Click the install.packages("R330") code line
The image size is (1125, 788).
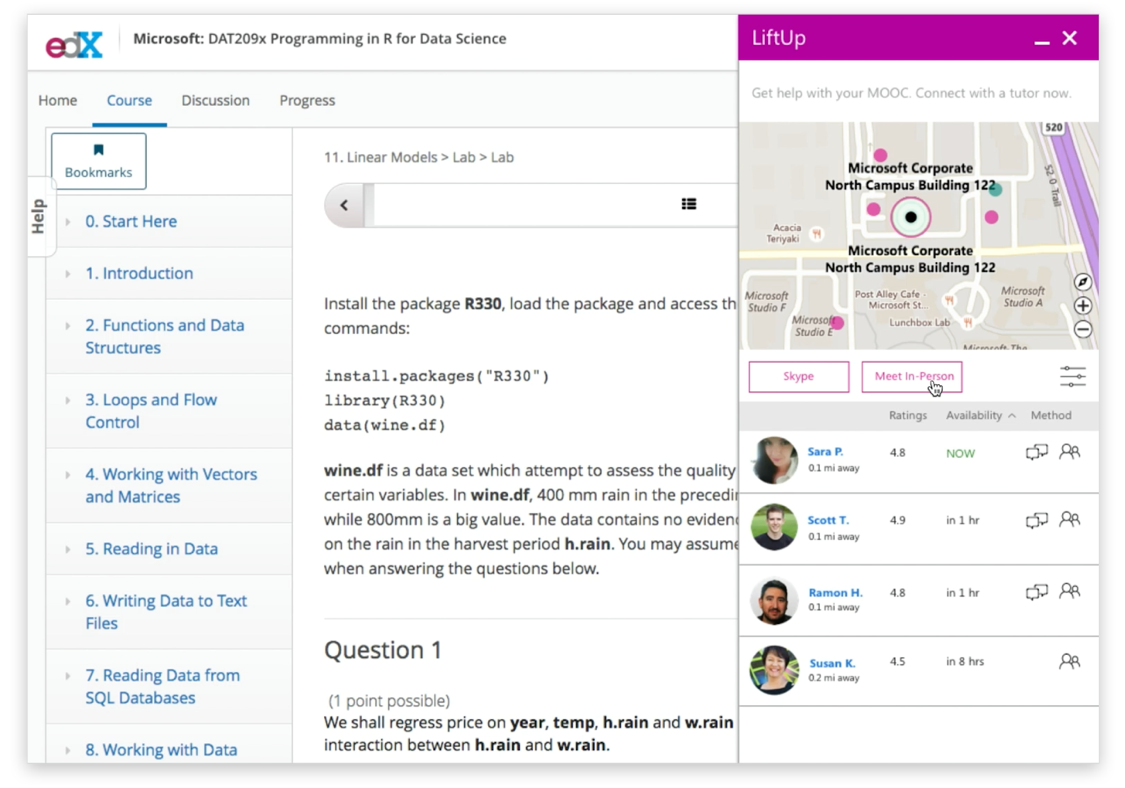(436, 376)
